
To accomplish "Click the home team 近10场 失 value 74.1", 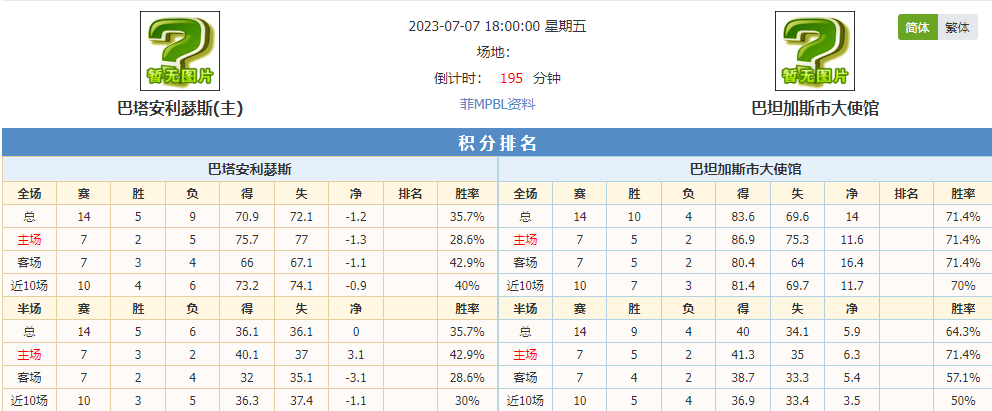I will pyautogui.click(x=301, y=286).
